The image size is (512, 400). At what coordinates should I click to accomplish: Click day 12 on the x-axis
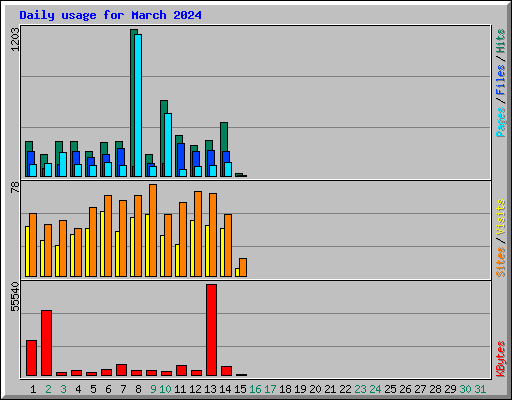pos(195,389)
